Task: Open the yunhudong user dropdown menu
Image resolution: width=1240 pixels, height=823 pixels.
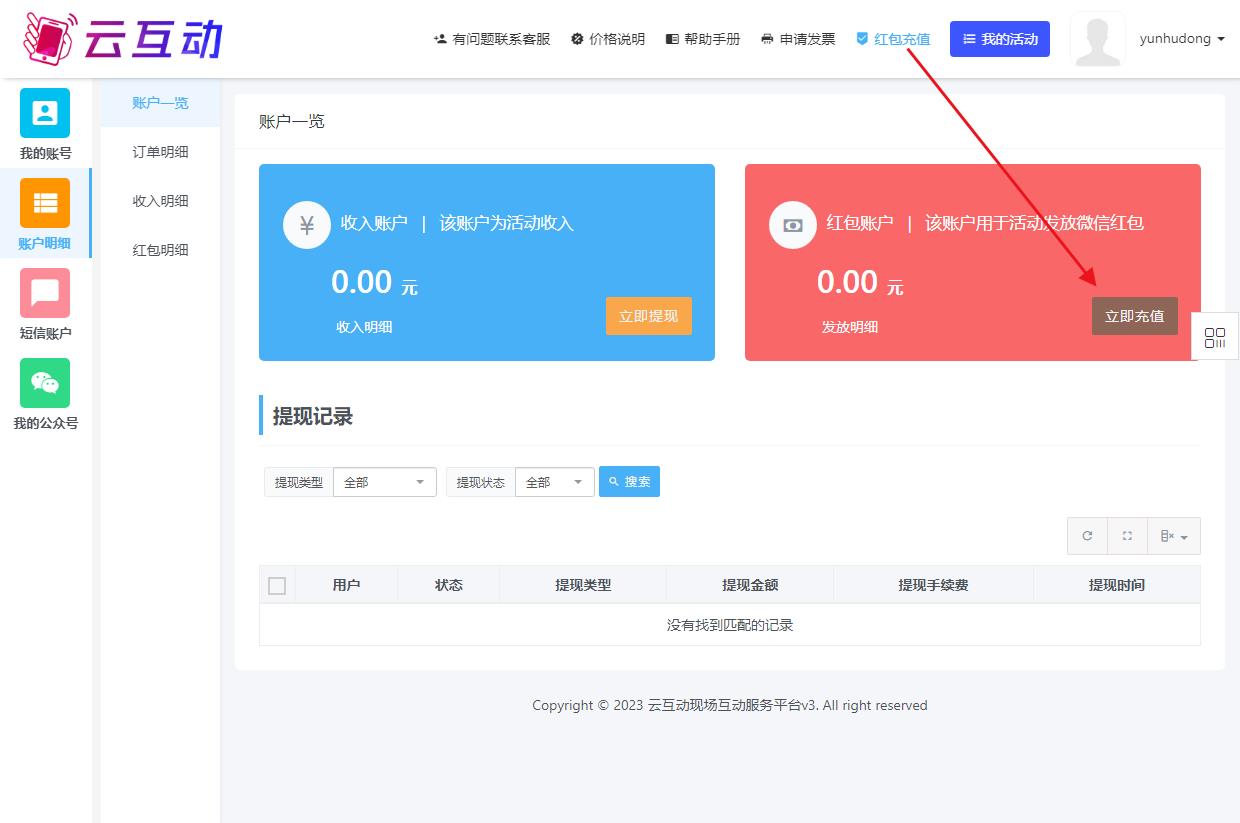Action: tap(1182, 39)
